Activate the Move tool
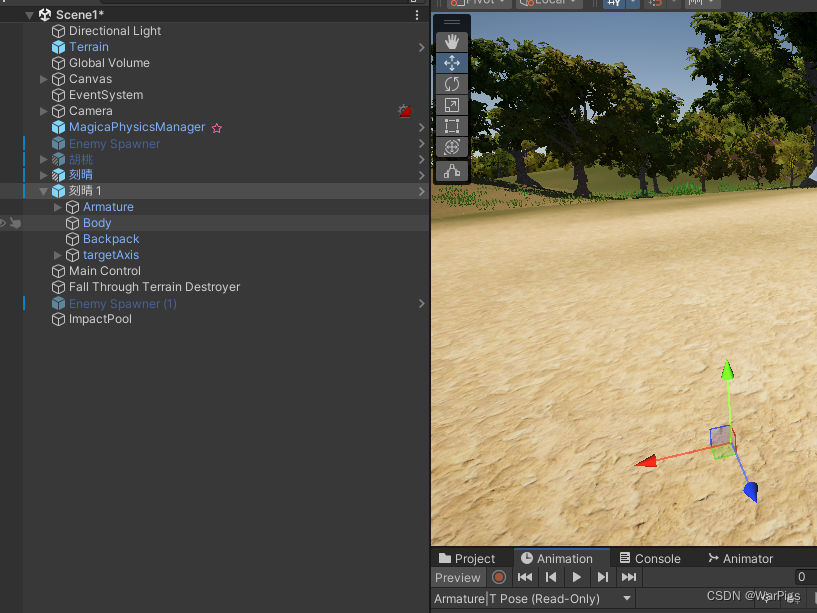817x613 pixels. [x=451, y=62]
